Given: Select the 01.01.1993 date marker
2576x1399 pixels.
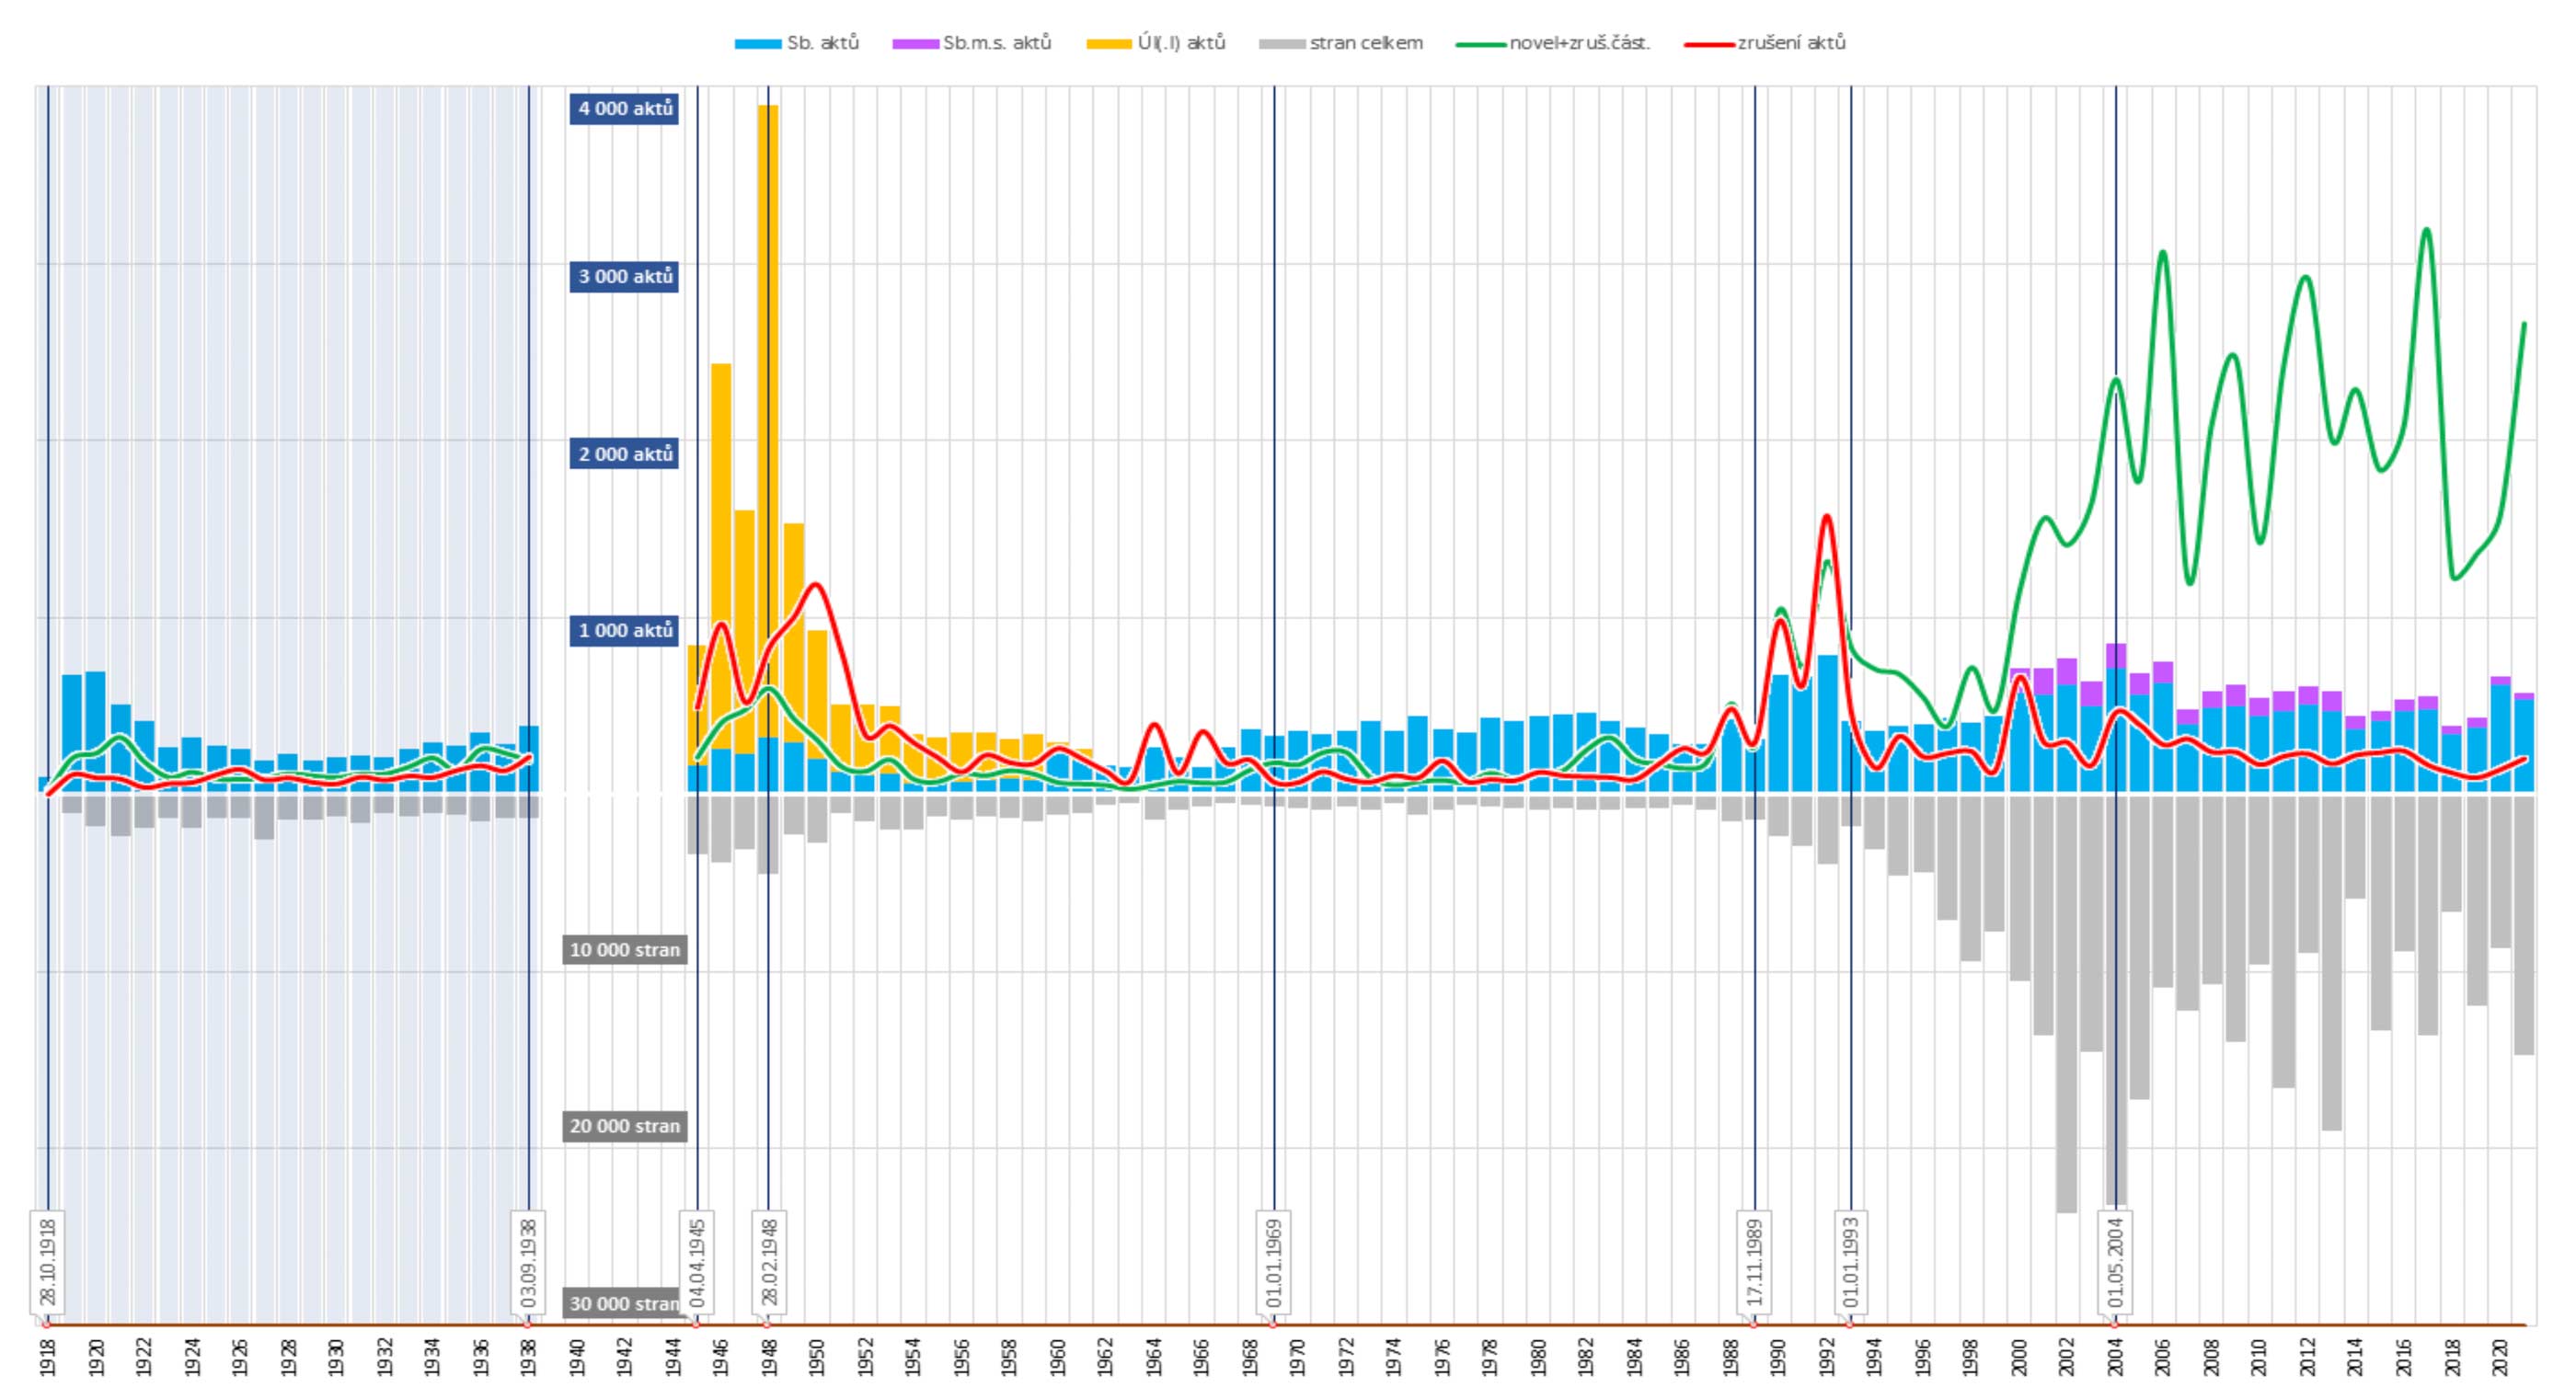Looking at the screenshot, I should click(x=1851, y=1262).
